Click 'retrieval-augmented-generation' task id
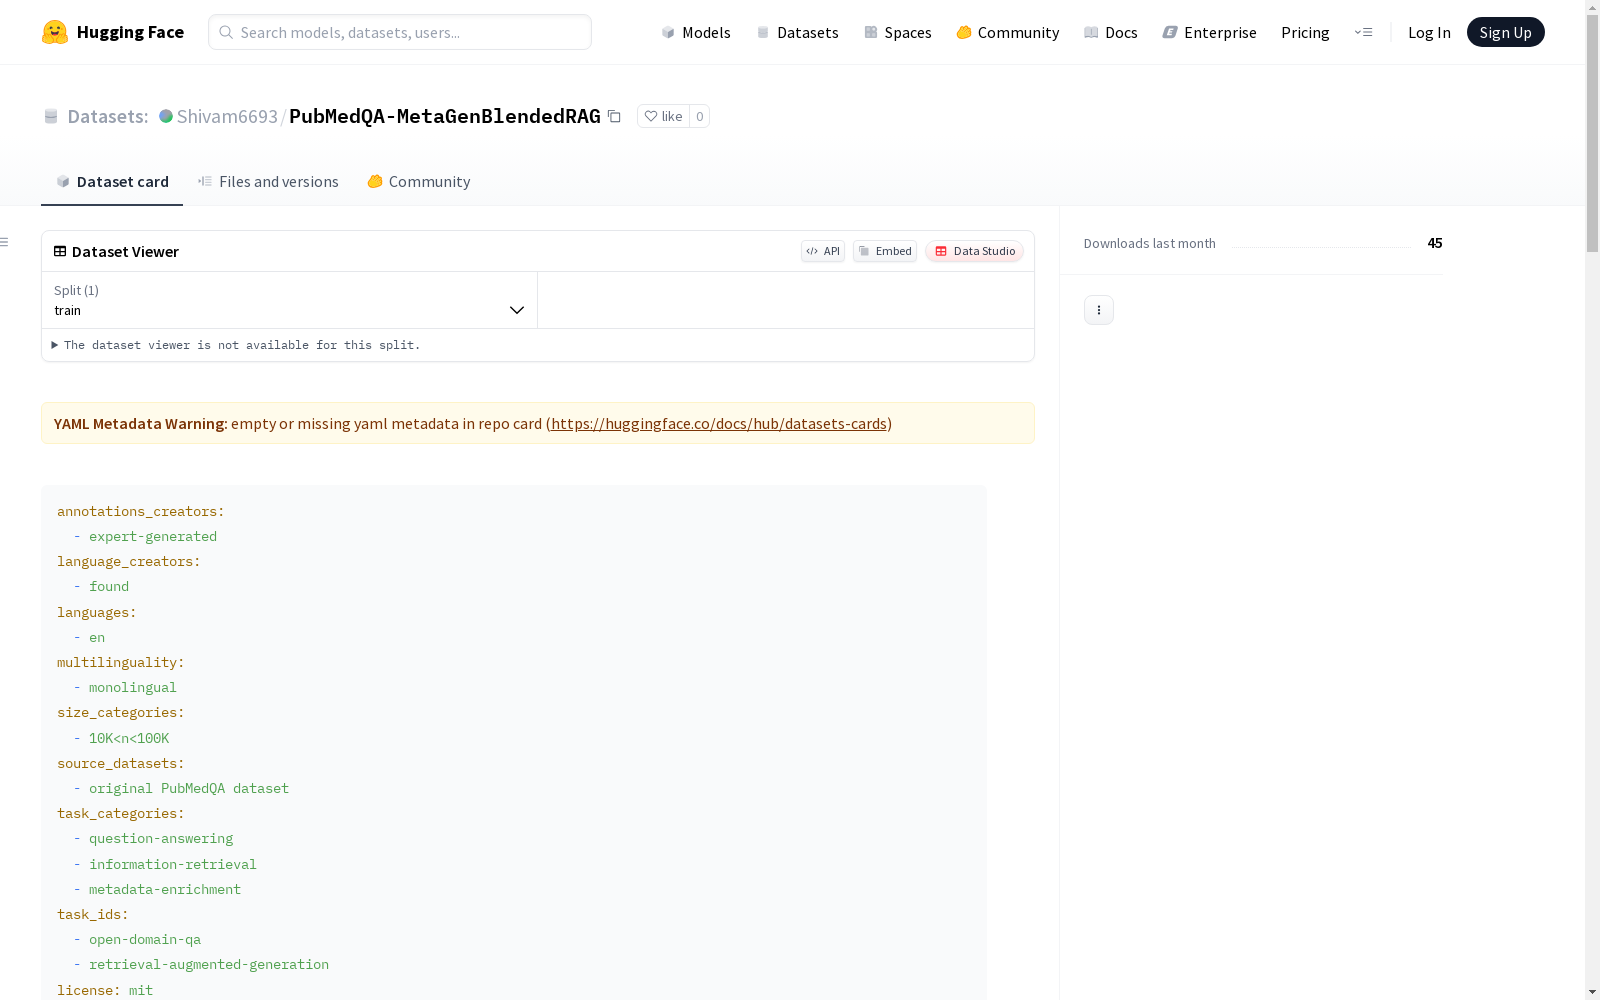The width and height of the screenshot is (1600, 1000). [x=209, y=964]
